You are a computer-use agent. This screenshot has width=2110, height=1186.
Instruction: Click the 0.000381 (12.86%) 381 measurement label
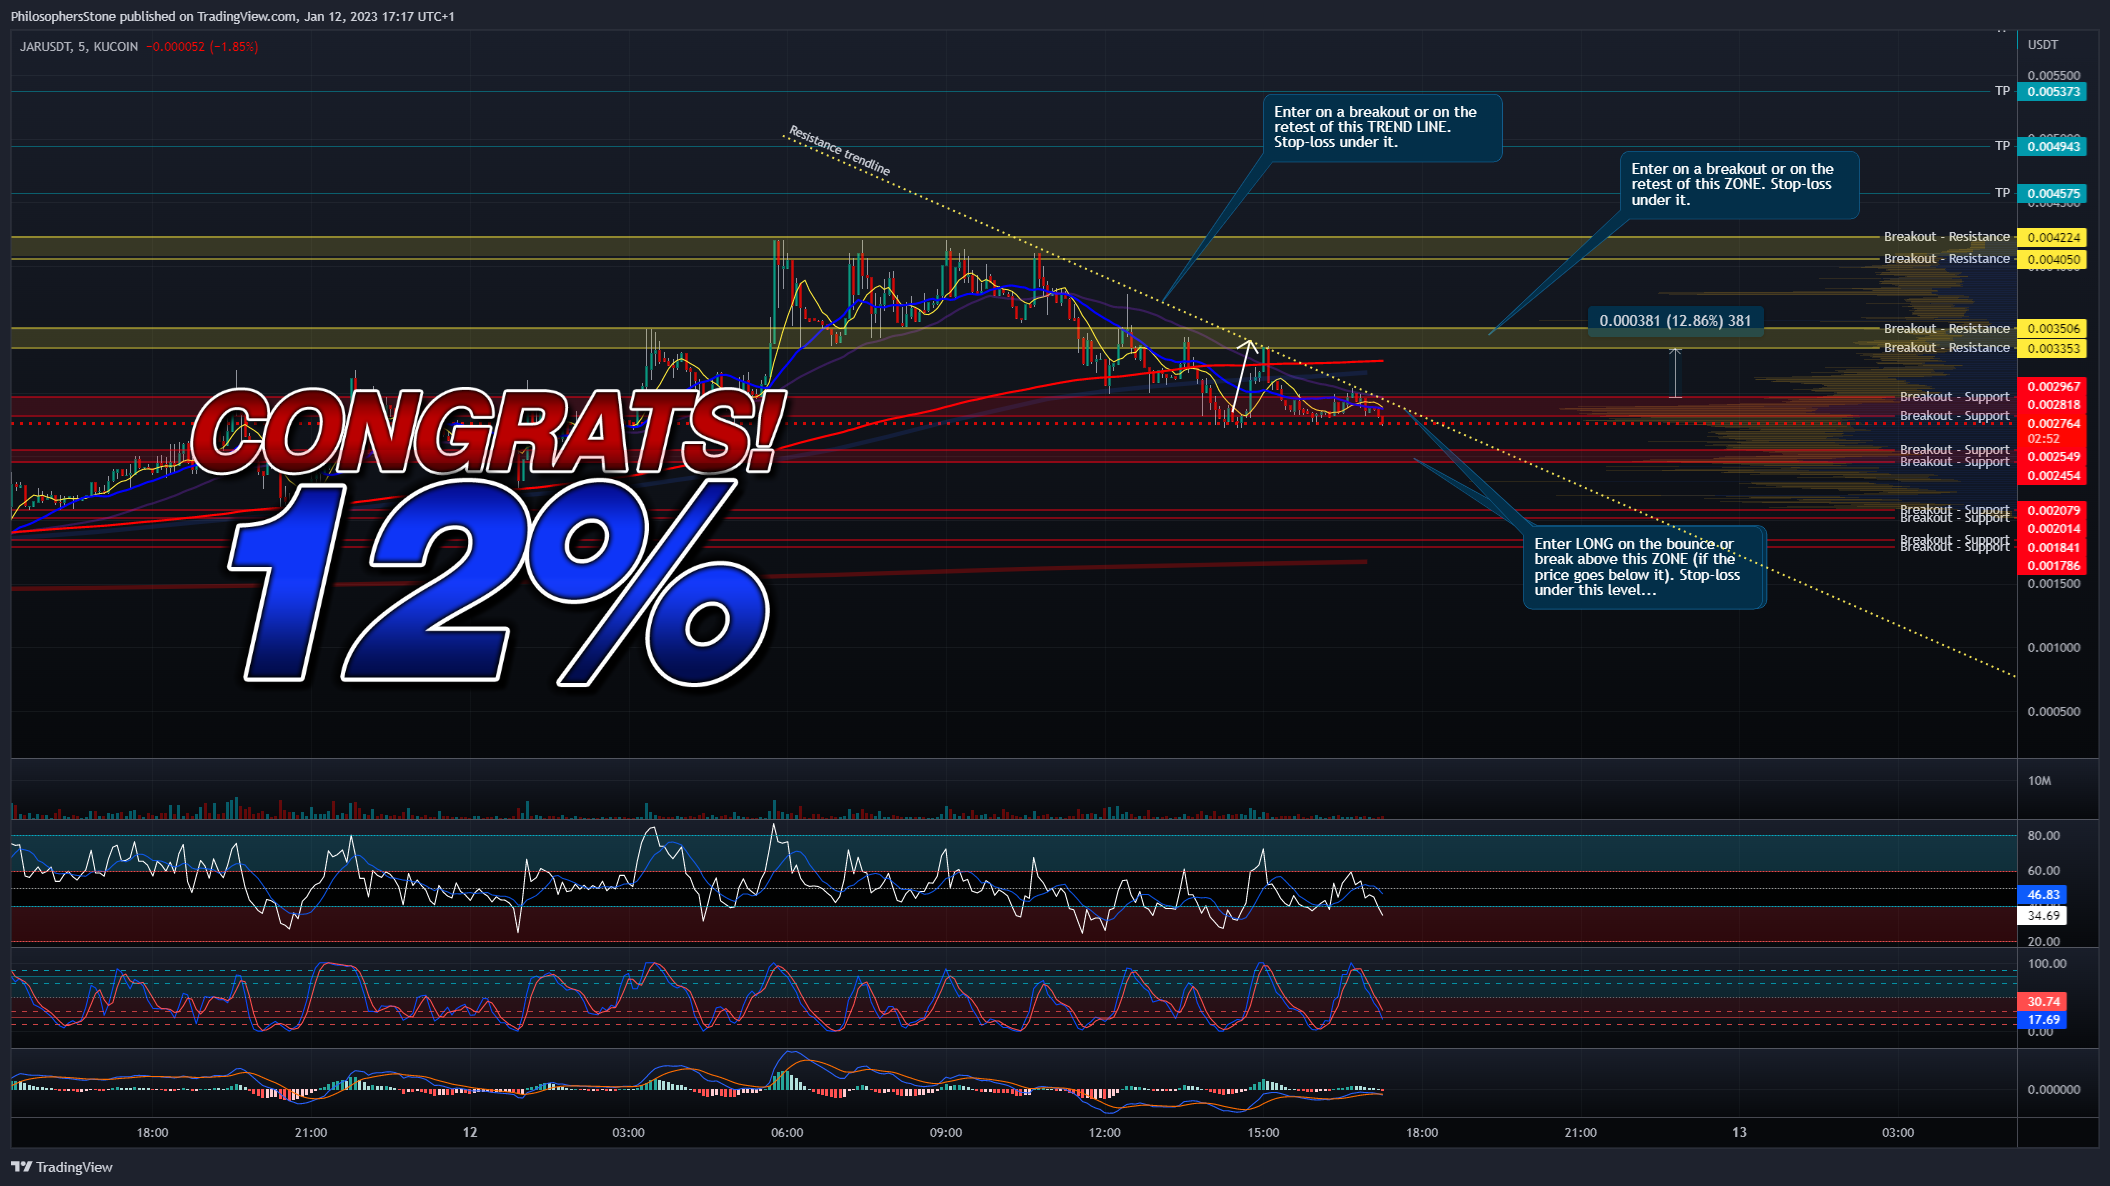(1675, 321)
